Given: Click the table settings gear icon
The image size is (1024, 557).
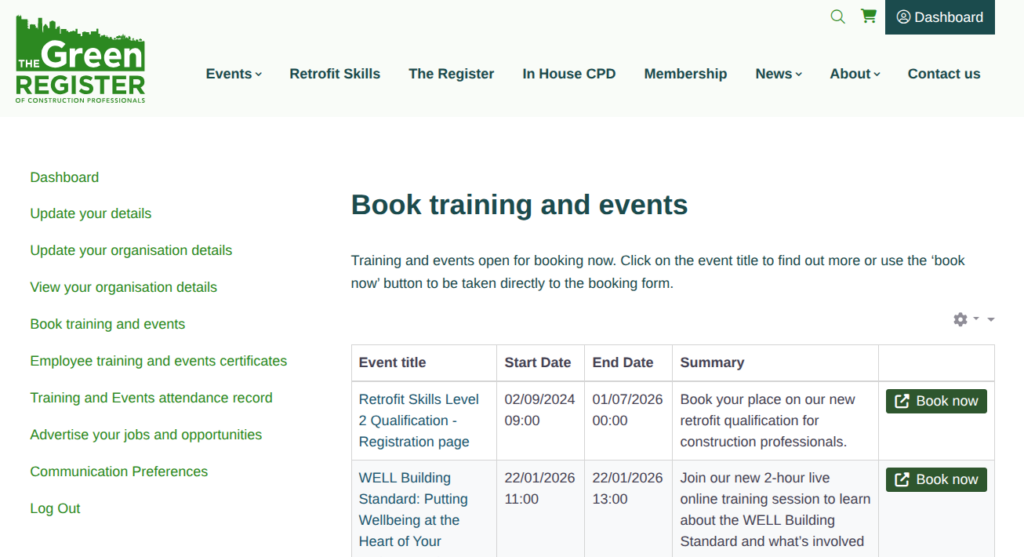Looking at the screenshot, I should point(961,319).
